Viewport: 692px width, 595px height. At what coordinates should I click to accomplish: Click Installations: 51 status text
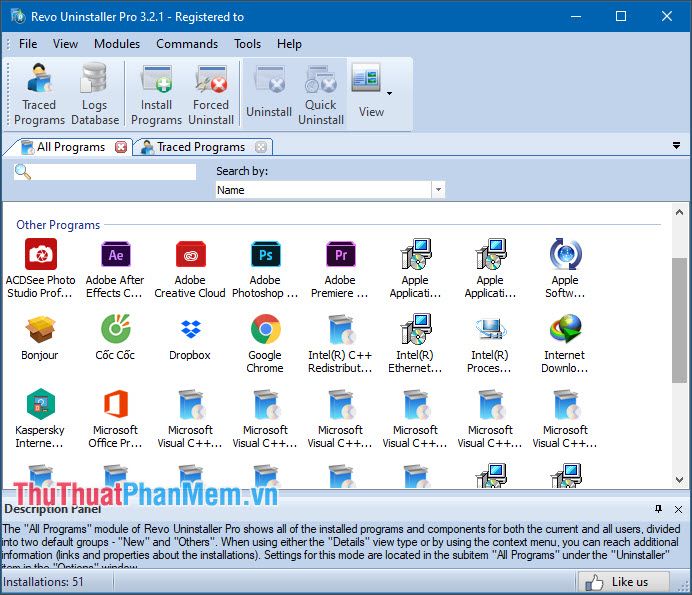tap(43, 582)
